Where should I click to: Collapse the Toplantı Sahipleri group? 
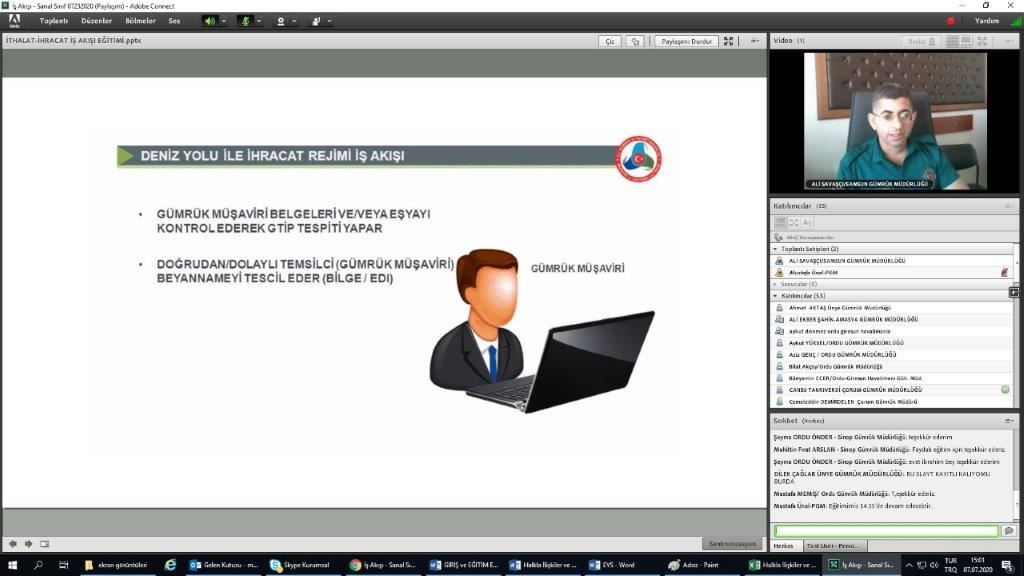pos(776,248)
